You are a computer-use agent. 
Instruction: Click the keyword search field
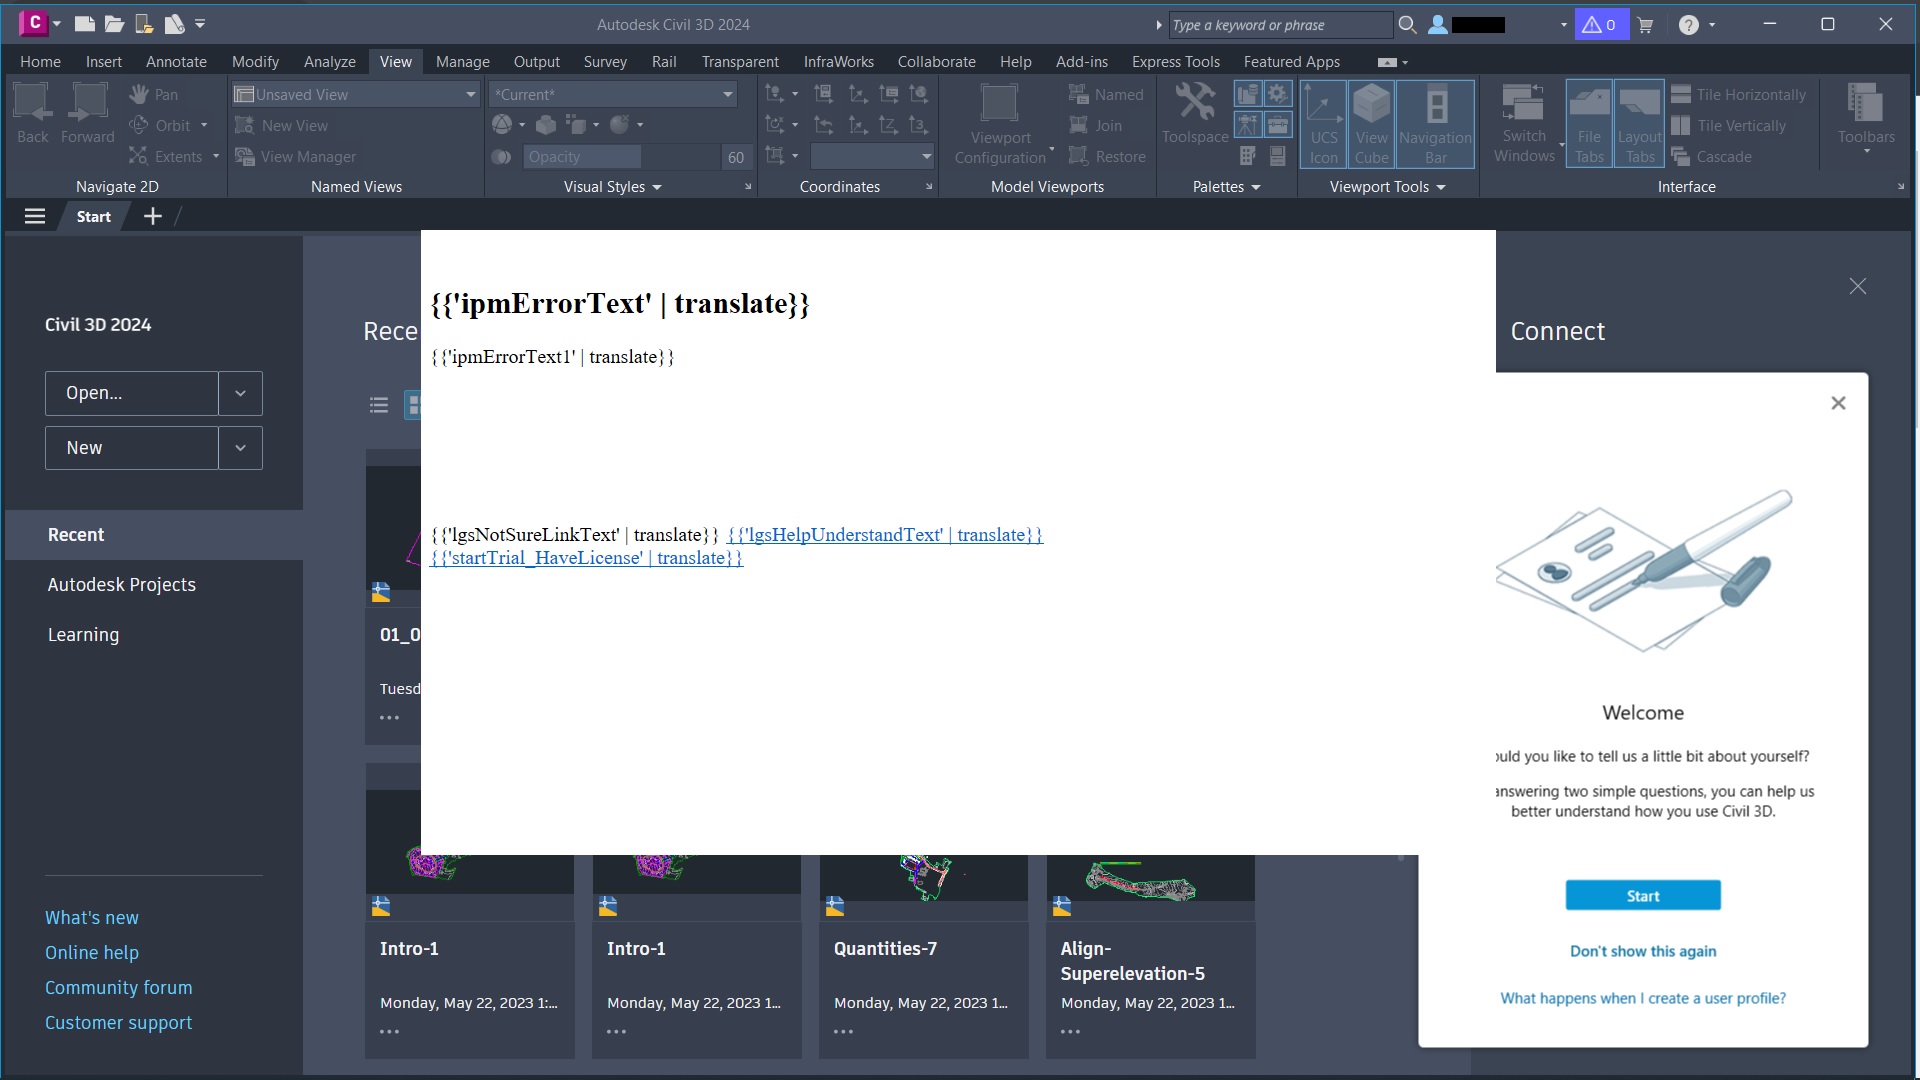coord(1279,25)
